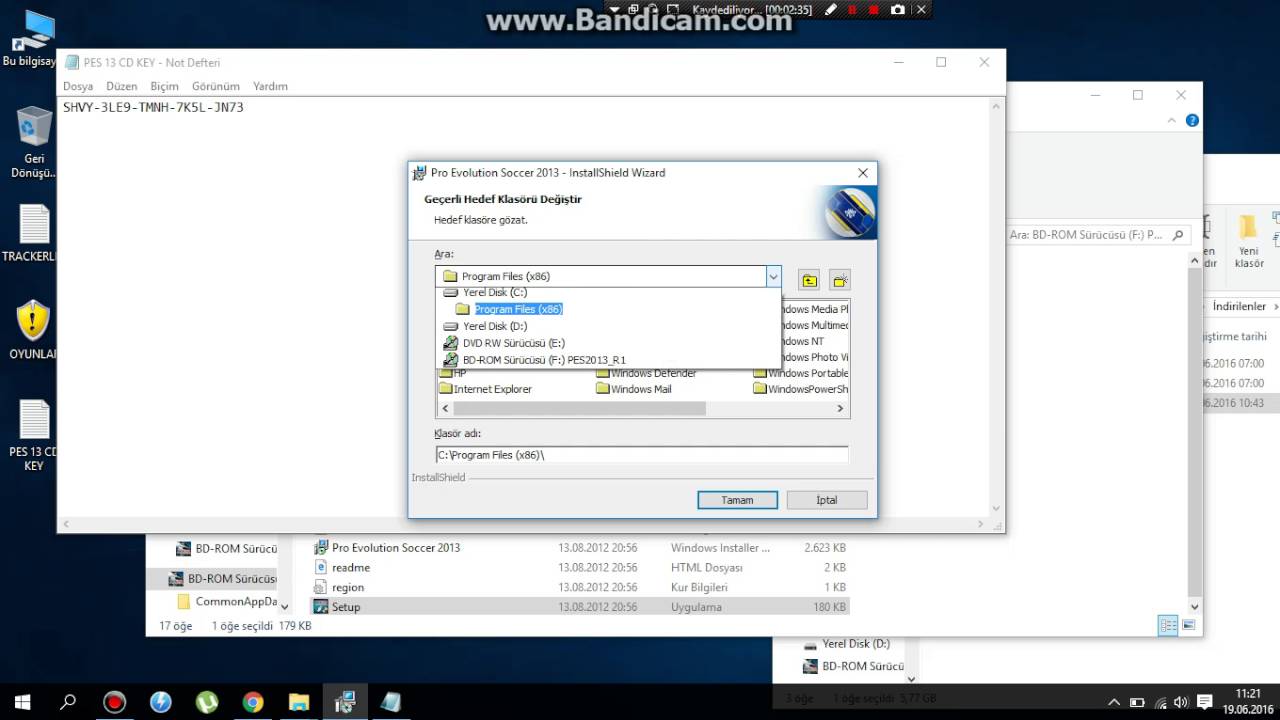Close the Bandicam recording bar
1280x720 pixels.
[921, 9]
